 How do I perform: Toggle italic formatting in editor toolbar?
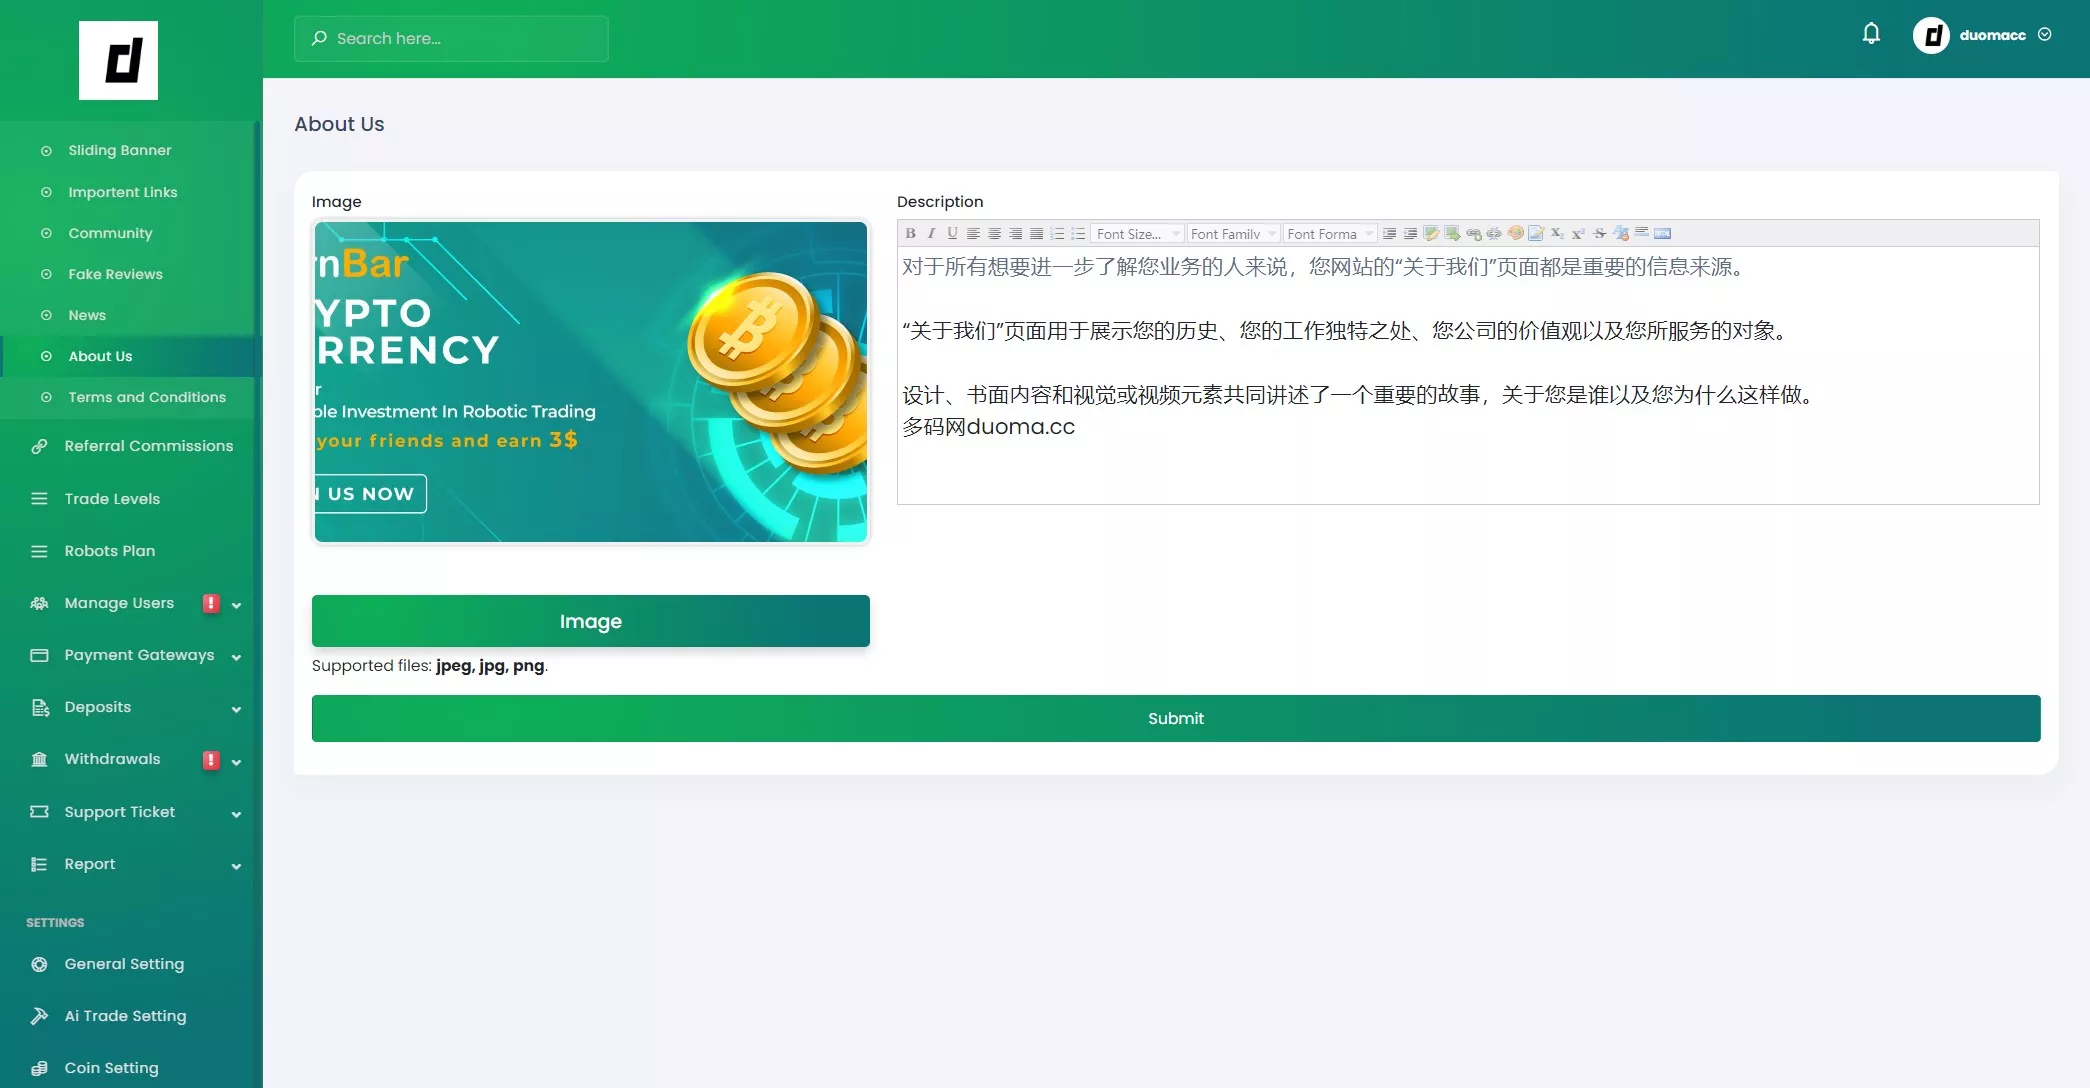point(931,233)
